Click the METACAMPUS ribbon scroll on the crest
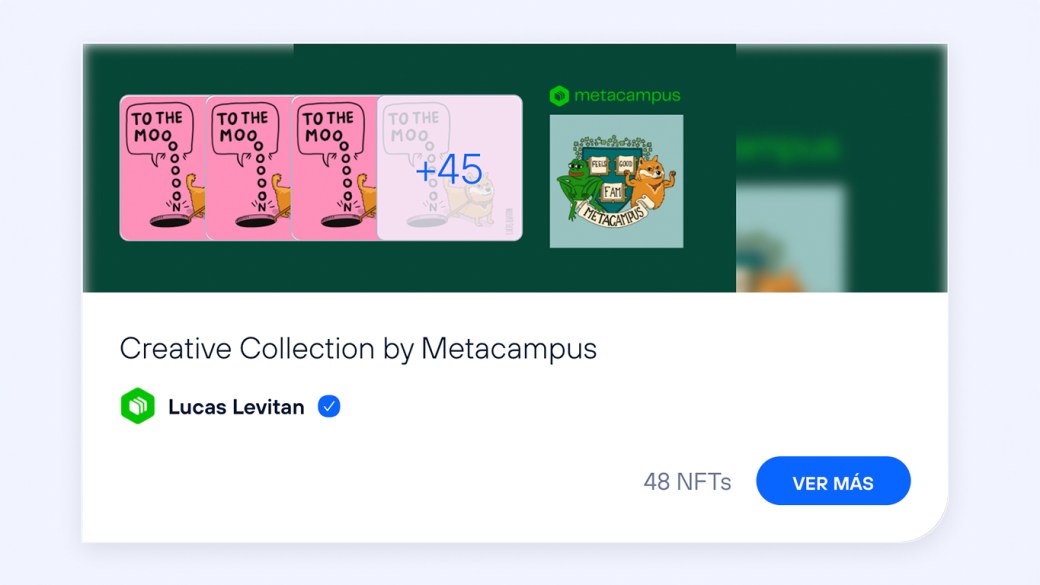The image size is (1040, 585). (x=615, y=214)
